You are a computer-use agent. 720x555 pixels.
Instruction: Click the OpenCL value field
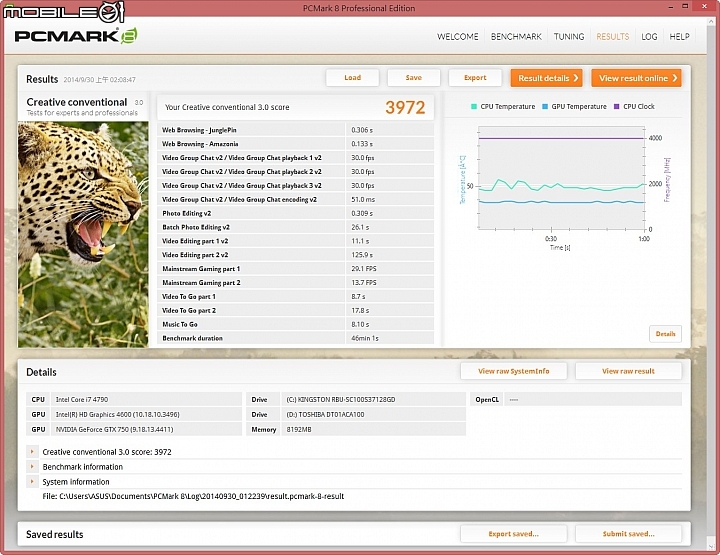pyautogui.click(x=593, y=399)
